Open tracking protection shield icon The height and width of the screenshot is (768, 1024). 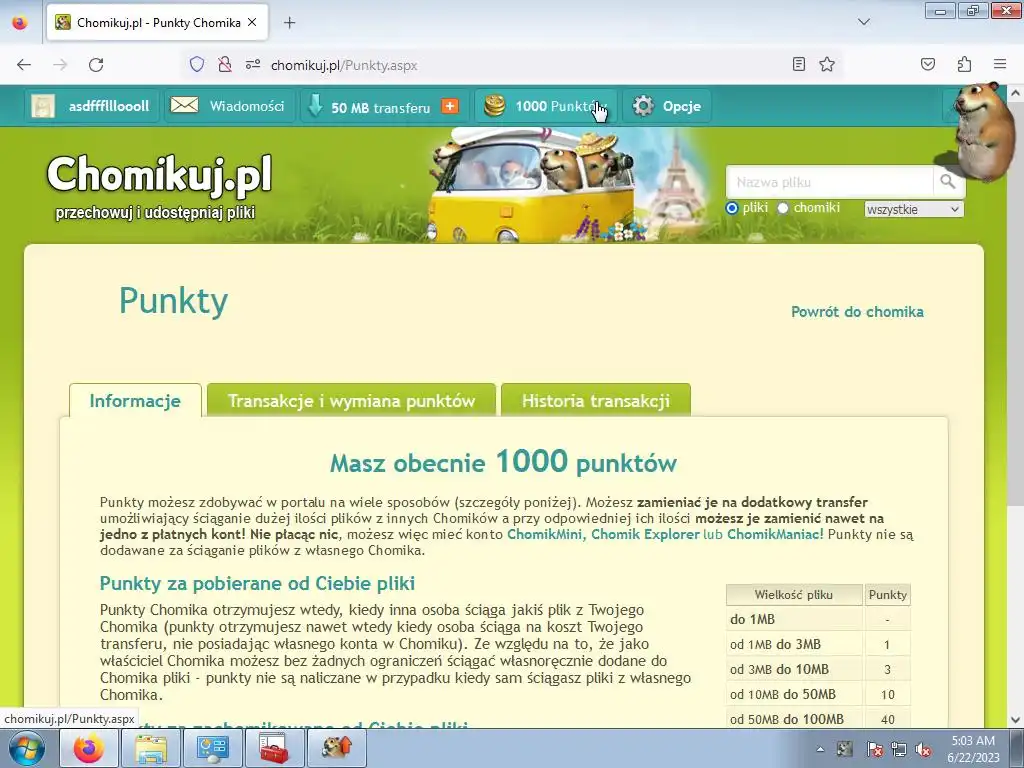pos(197,65)
